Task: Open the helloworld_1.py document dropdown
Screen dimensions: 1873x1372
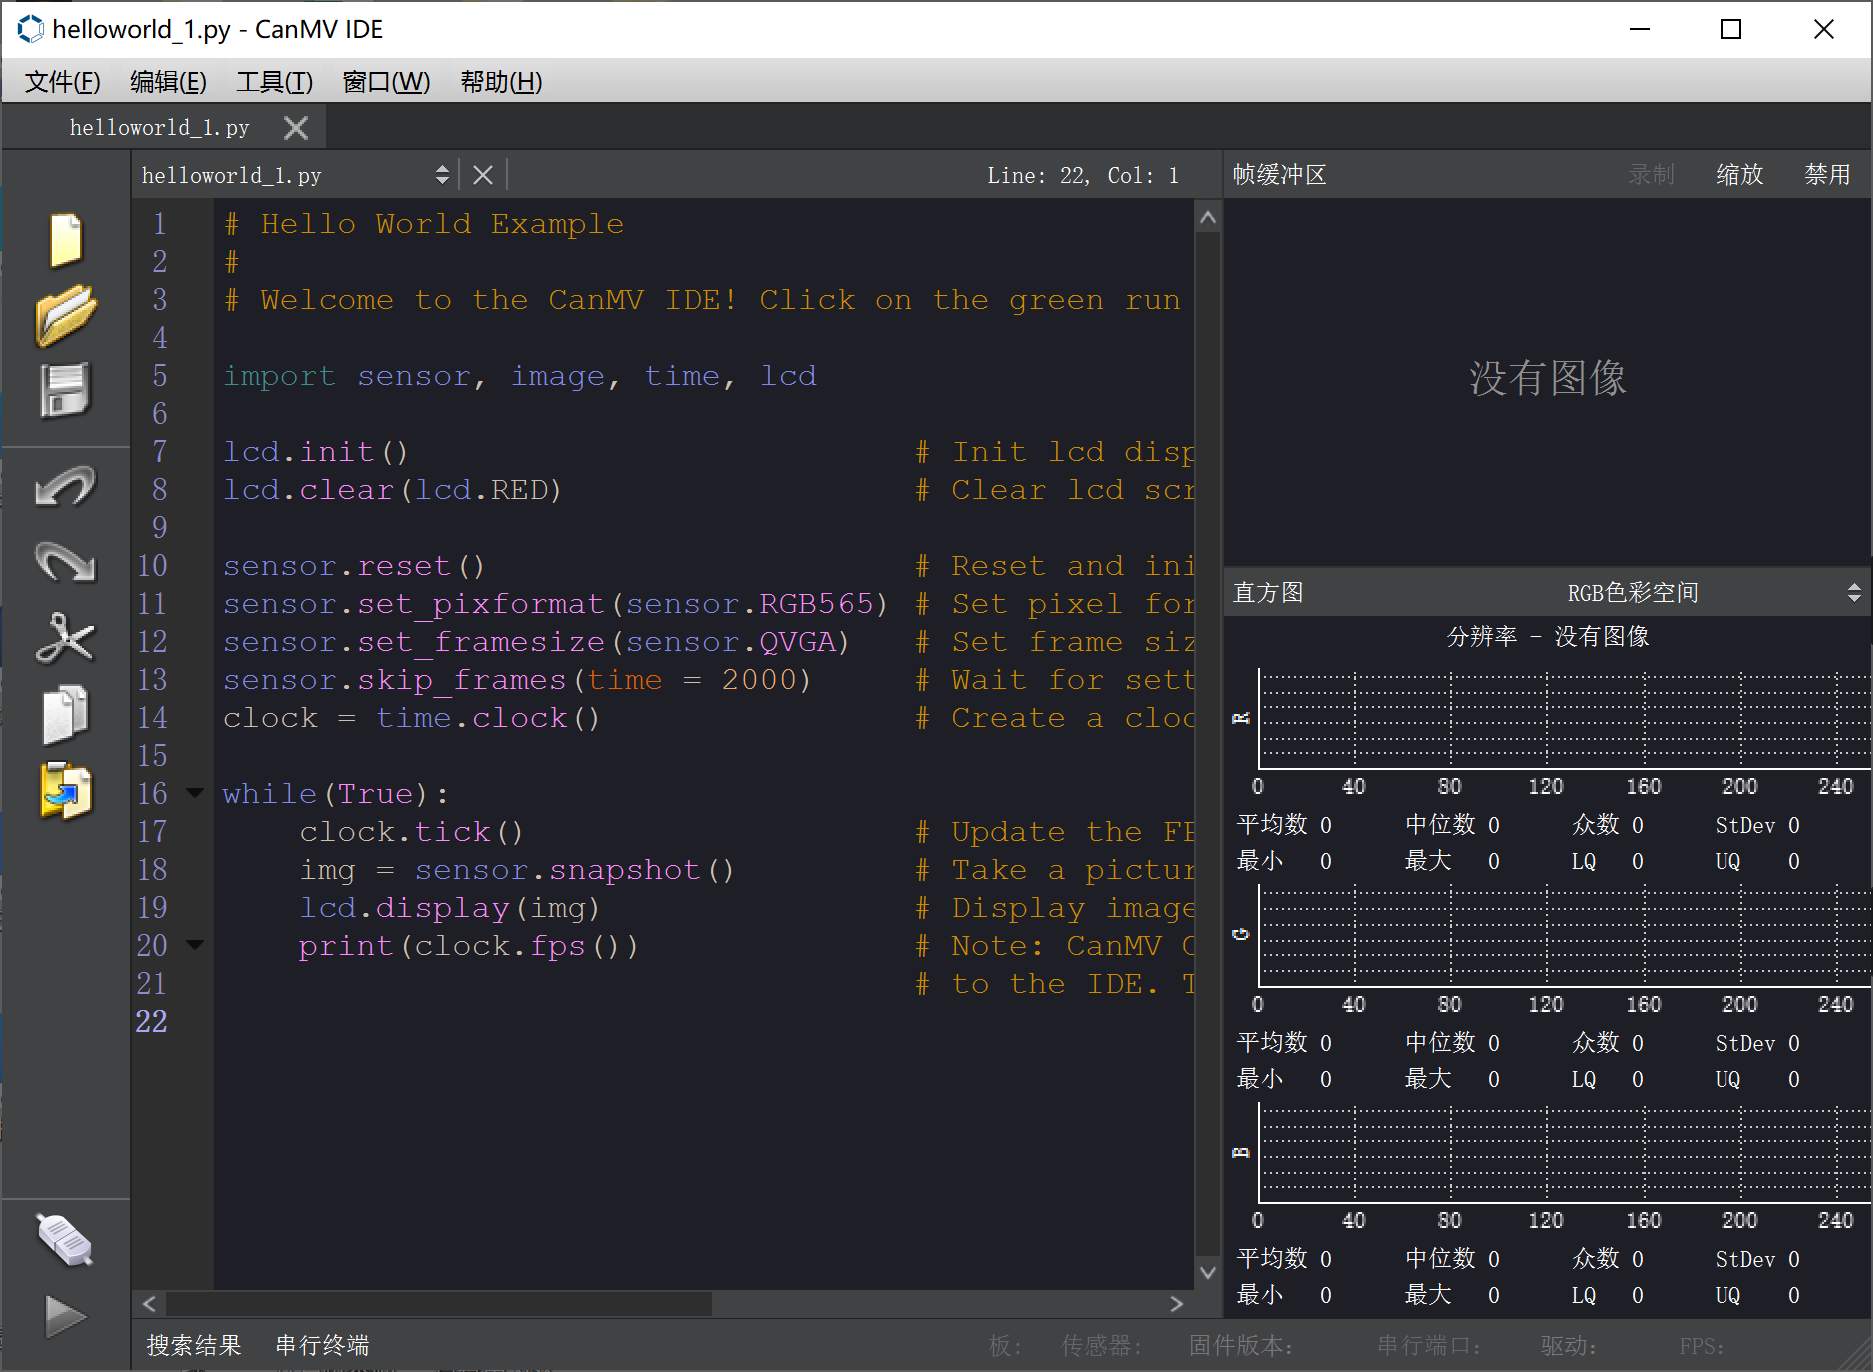Action: tap(295, 175)
